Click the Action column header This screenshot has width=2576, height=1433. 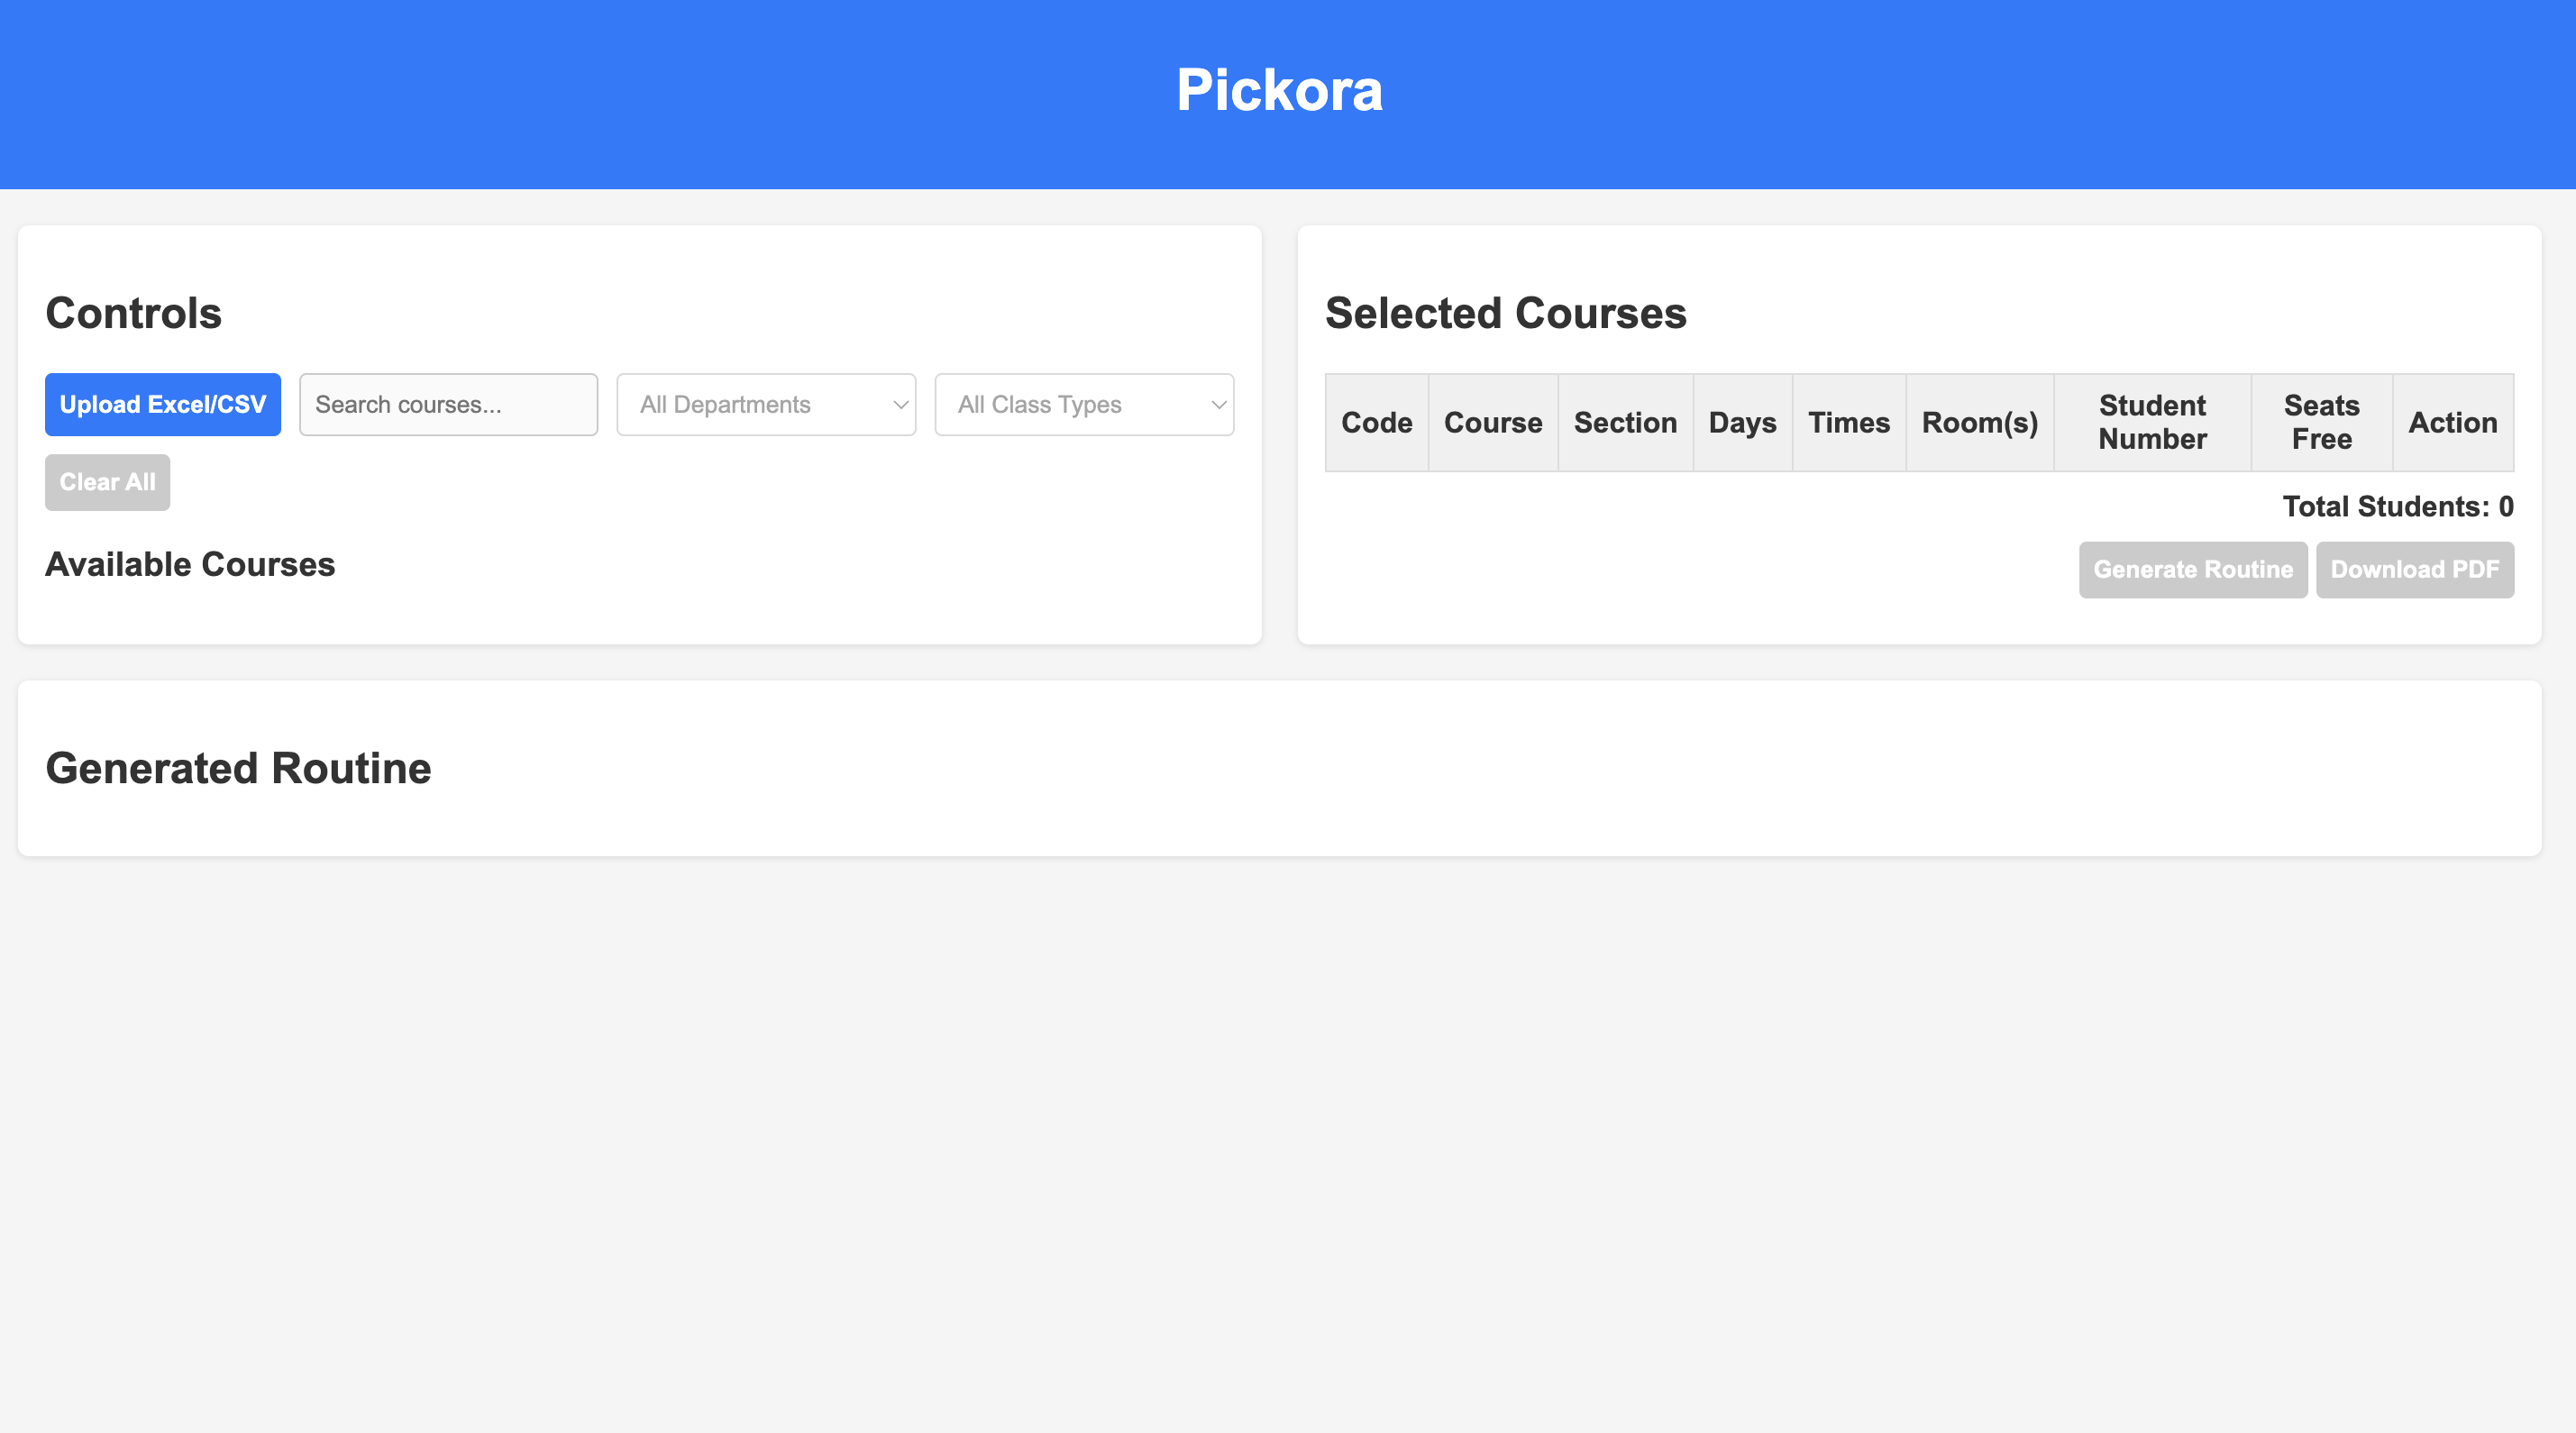click(2453, 422)
